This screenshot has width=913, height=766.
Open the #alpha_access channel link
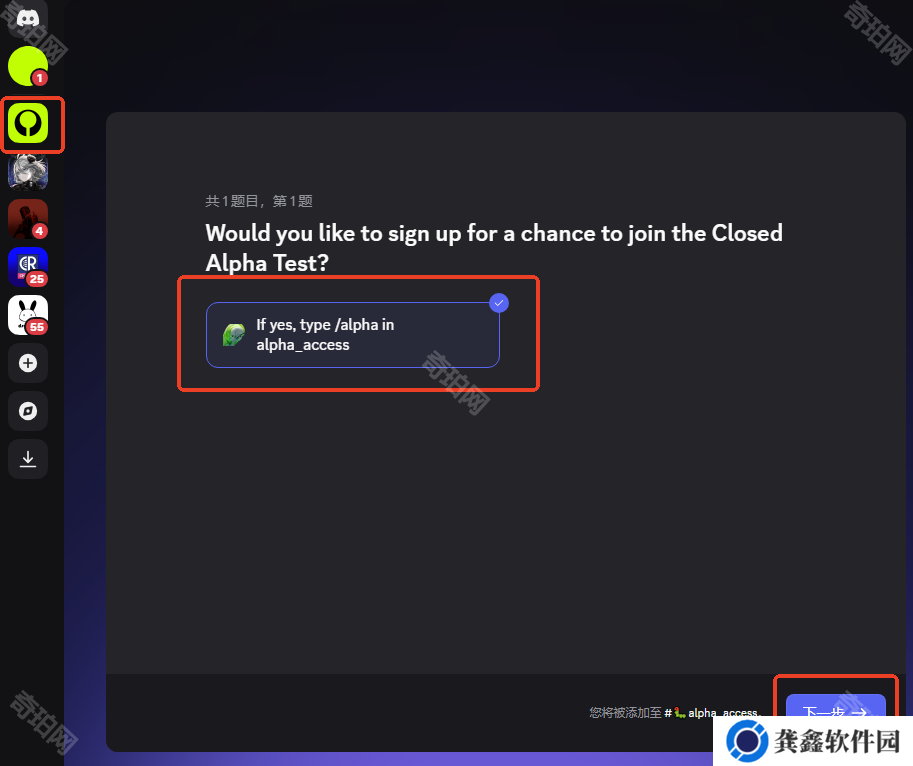tap(712, 712)
